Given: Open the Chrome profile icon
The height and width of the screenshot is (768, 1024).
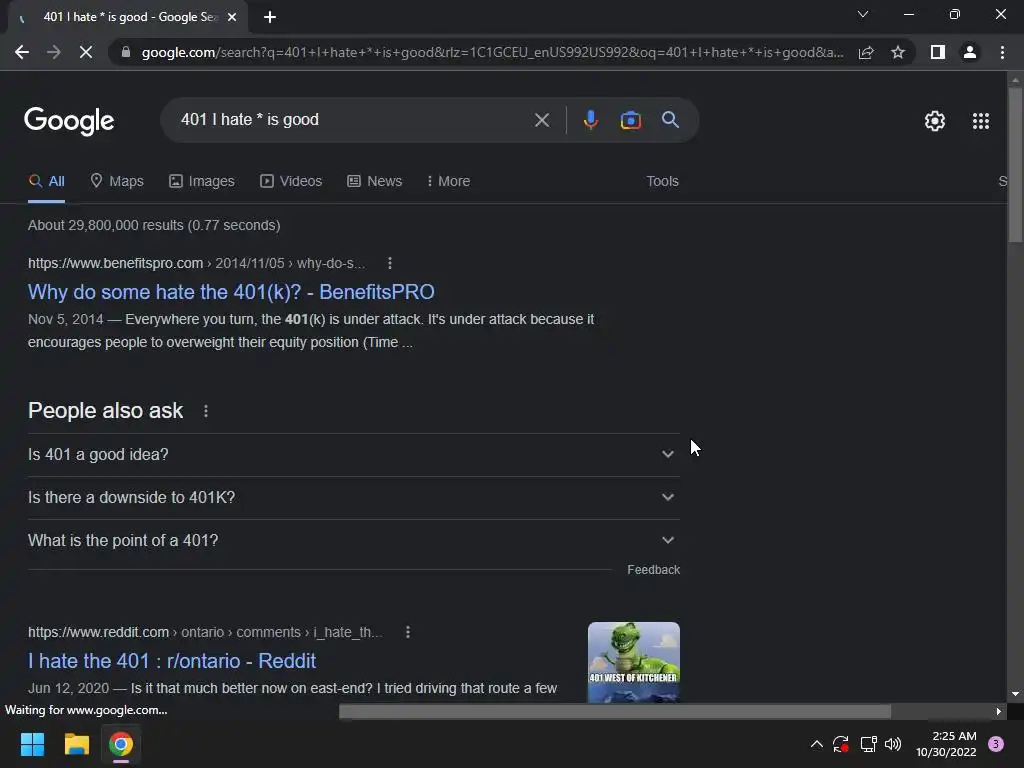Looking at the screenshot, I should [970, 52].
